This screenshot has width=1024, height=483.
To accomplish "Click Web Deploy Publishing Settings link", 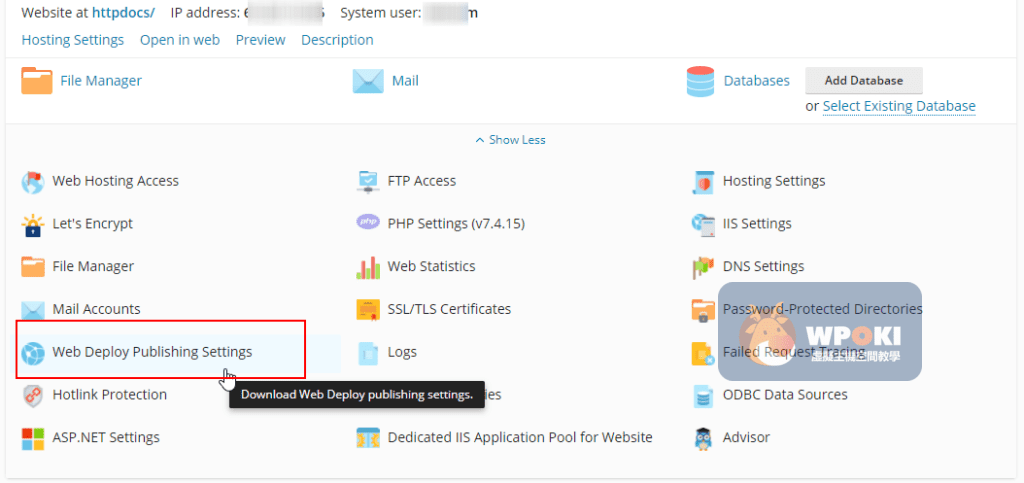I will pyautogui.click(x=152, y=352).
